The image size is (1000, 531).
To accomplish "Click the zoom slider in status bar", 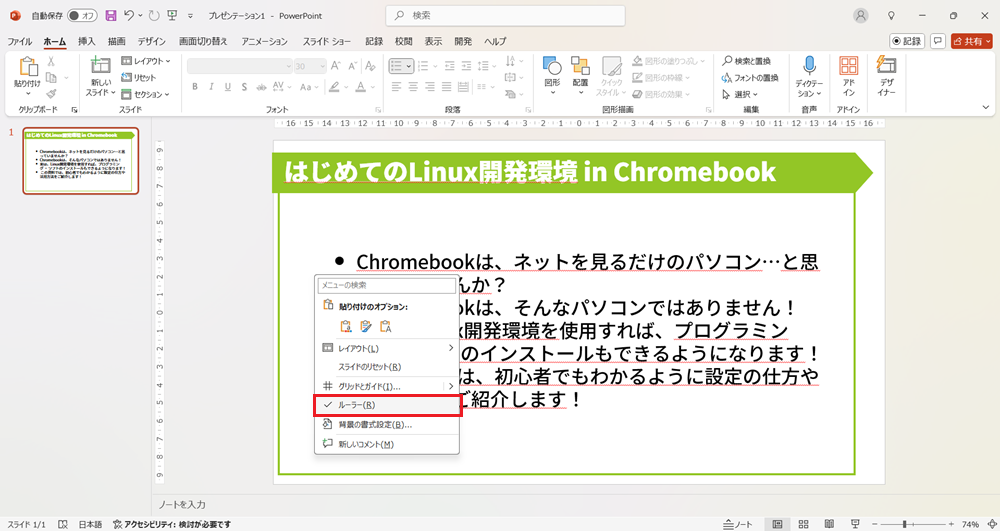I will (x=905, y=524).
